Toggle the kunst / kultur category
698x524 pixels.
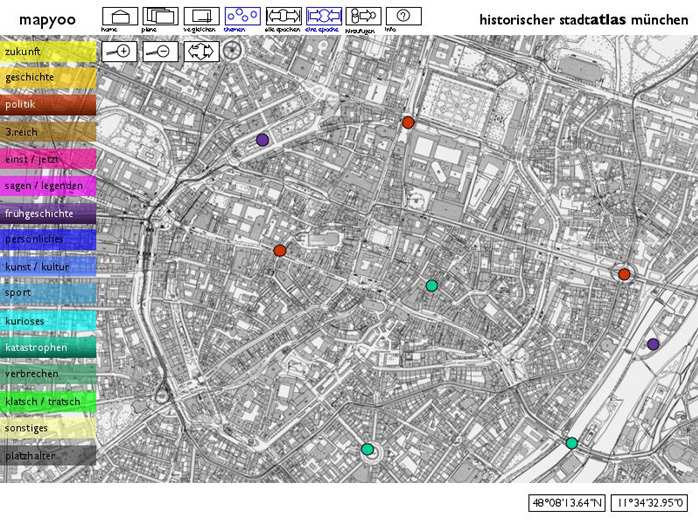click(x=48, y=267)
